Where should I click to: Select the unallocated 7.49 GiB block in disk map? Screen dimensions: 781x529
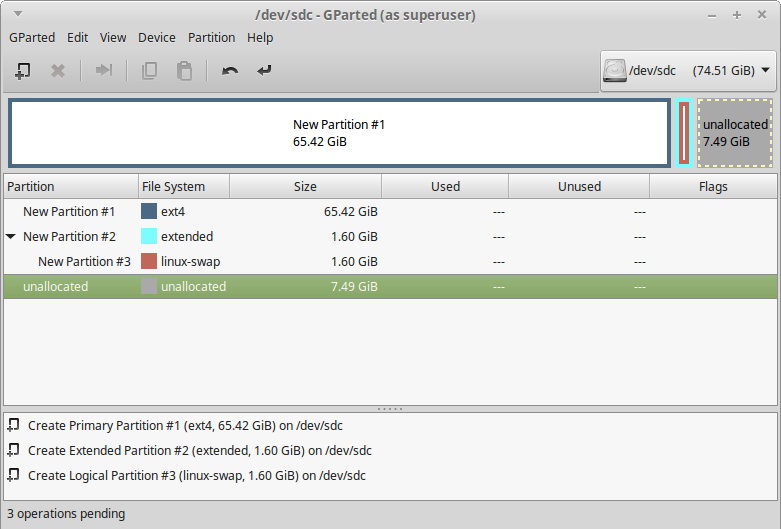point(735,133)
